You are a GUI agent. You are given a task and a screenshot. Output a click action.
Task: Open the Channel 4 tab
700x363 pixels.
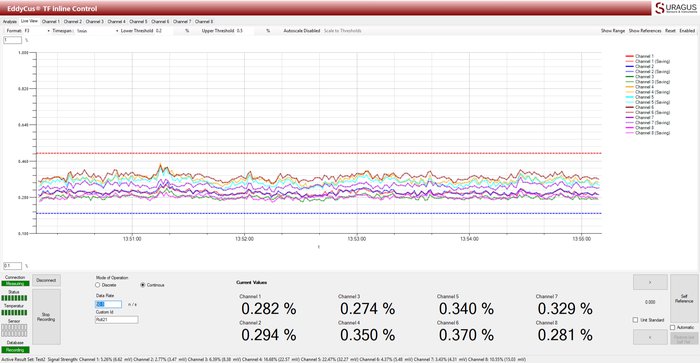pos(116,21)
